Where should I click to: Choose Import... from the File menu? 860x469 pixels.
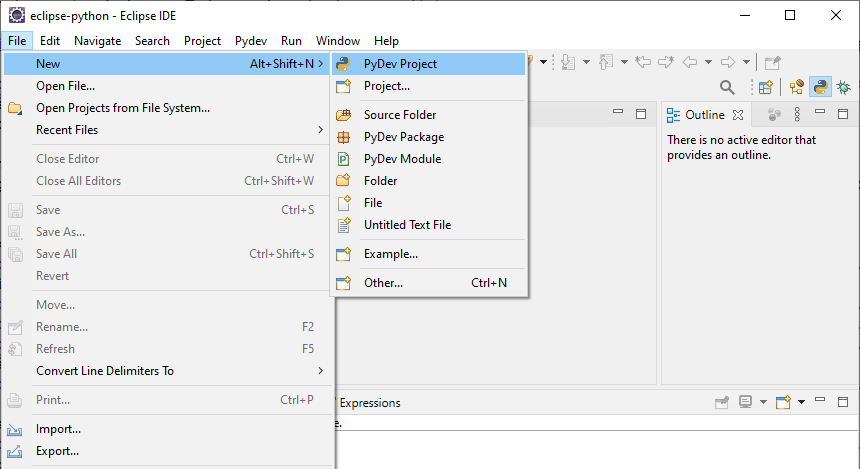pos(167,429)
